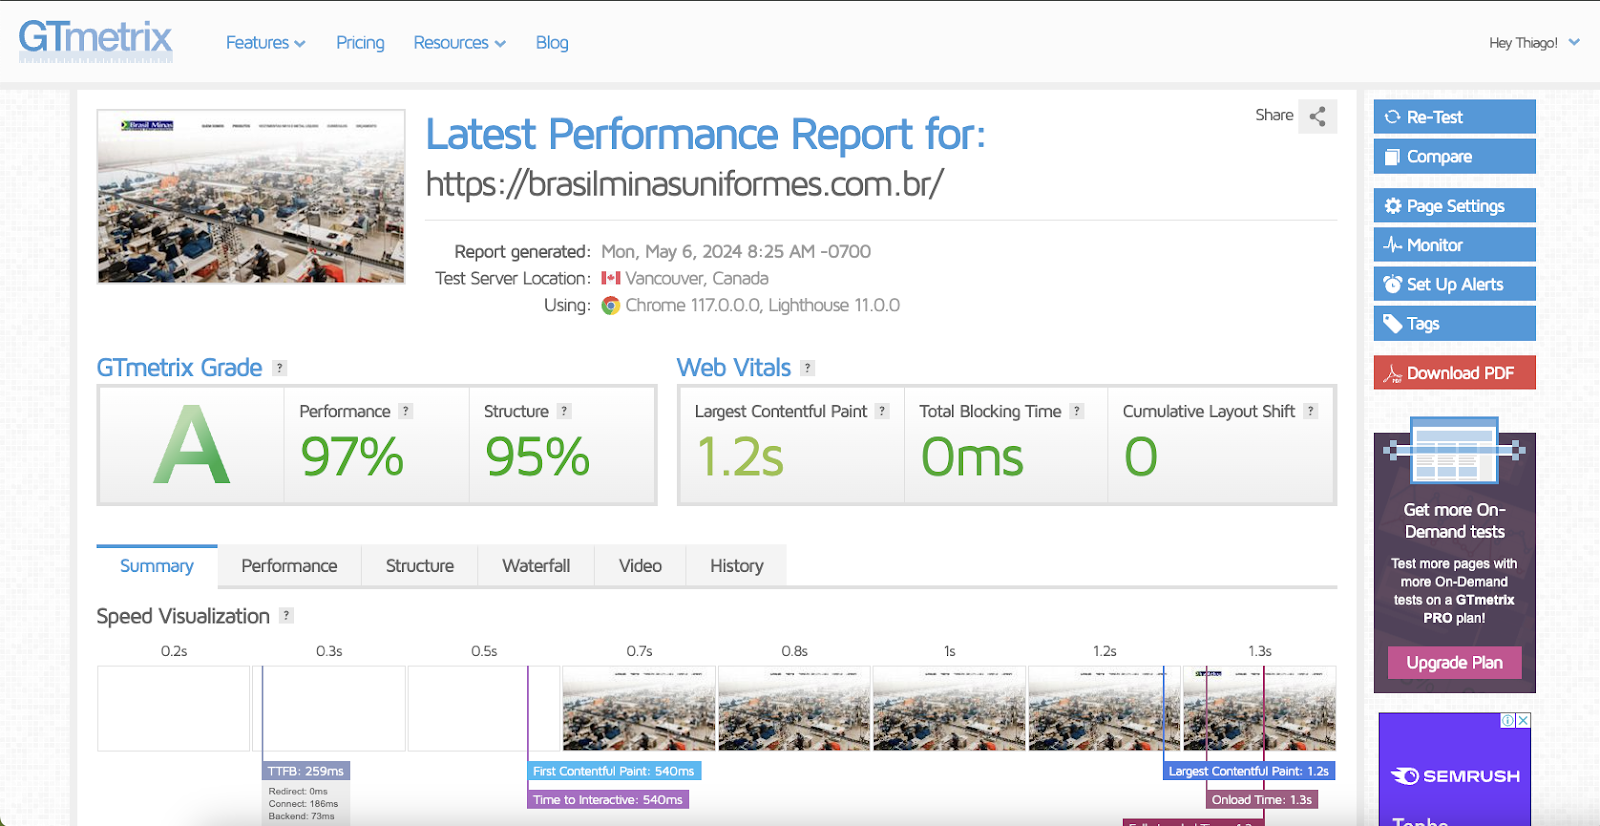Switch to the Performance tab
This screenshot has width=1600, height=826.
click(x=289, y=566)
